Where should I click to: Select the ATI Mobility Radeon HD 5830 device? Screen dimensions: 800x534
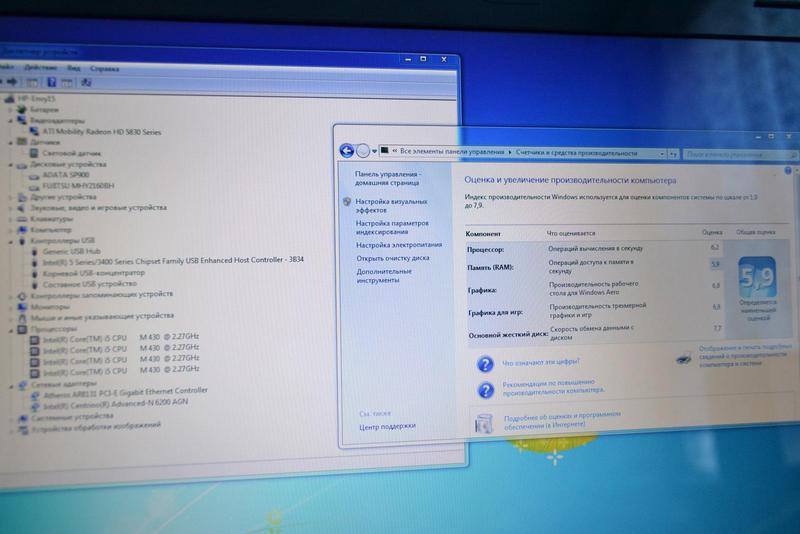(101, 131)
